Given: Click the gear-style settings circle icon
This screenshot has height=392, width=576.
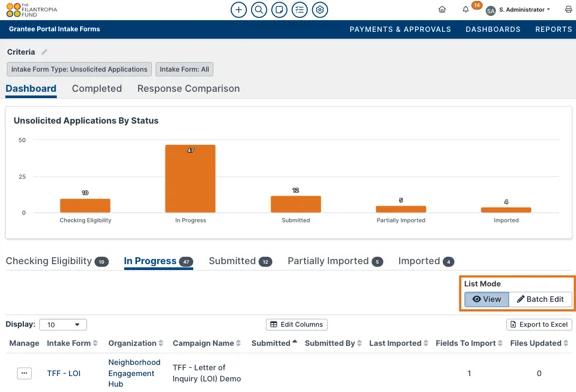Looking at the screenshot, I should [x=320, y=10].
